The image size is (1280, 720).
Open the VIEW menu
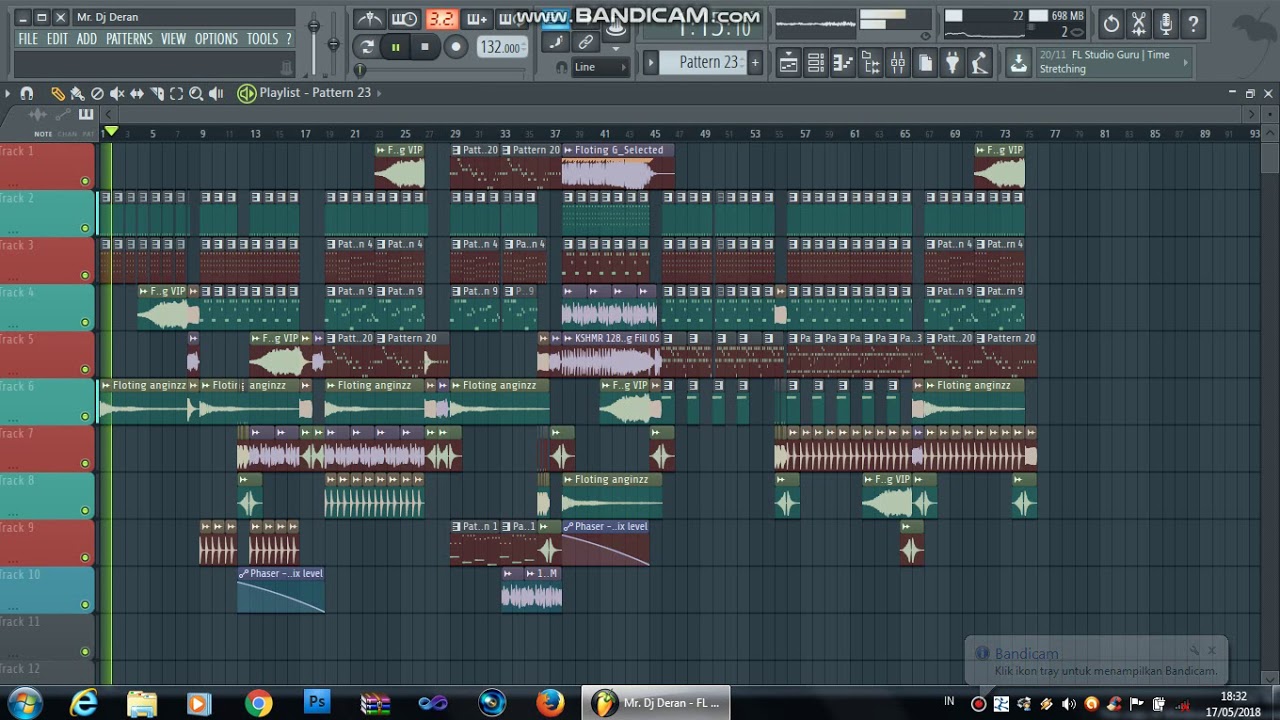[x=173, y=39]
